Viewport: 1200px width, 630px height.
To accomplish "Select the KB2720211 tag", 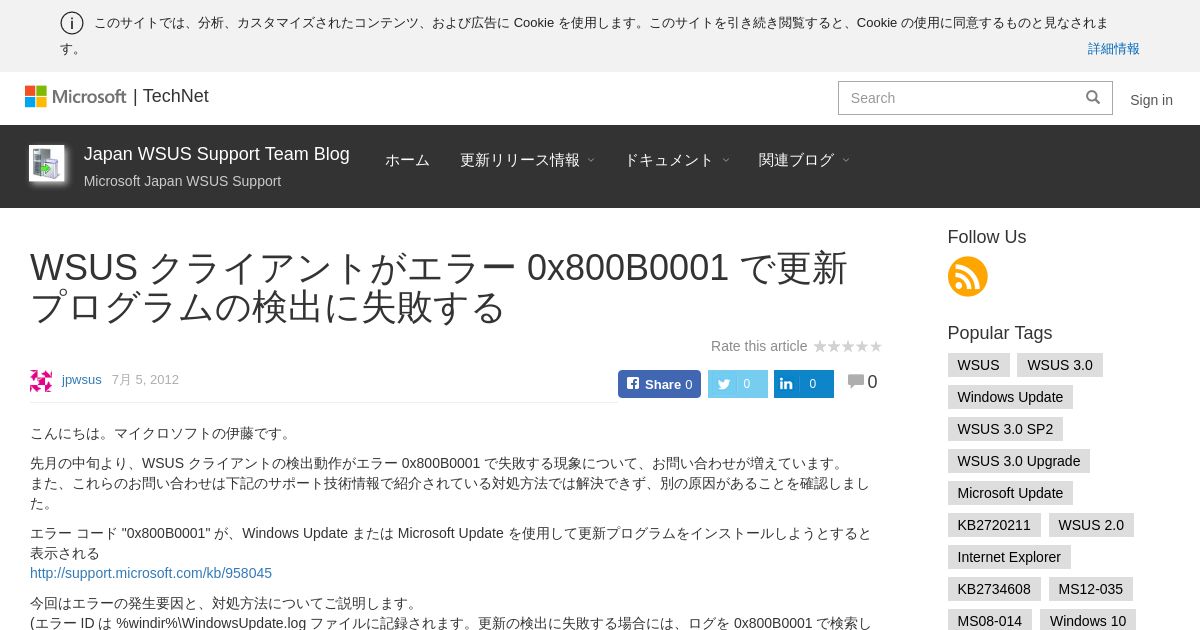I will (x=994, y=525).
